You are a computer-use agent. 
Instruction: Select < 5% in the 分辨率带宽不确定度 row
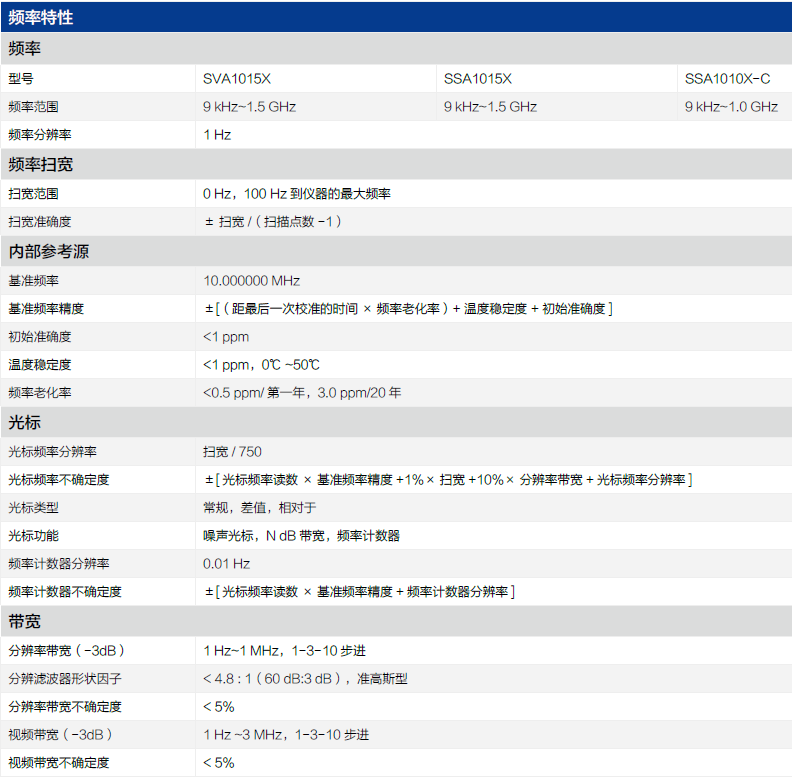(x=219, y=707)
